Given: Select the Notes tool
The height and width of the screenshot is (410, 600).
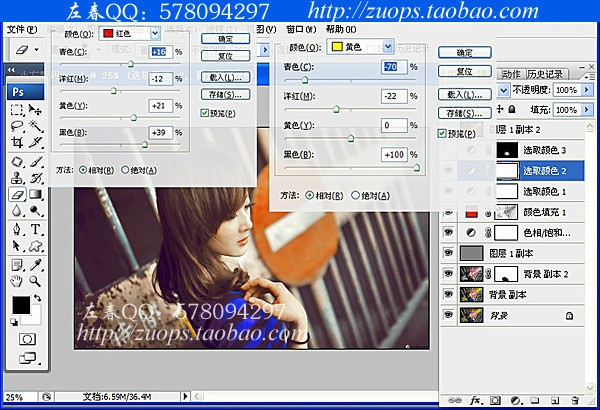Looking at the screenshot, I should tap(16, 265).
